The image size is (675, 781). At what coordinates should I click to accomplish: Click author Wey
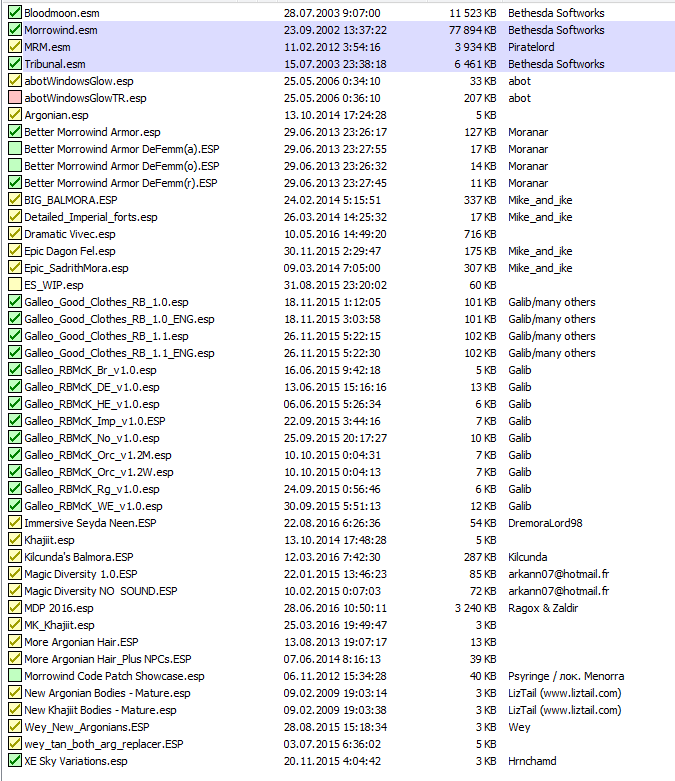[519, 727]
